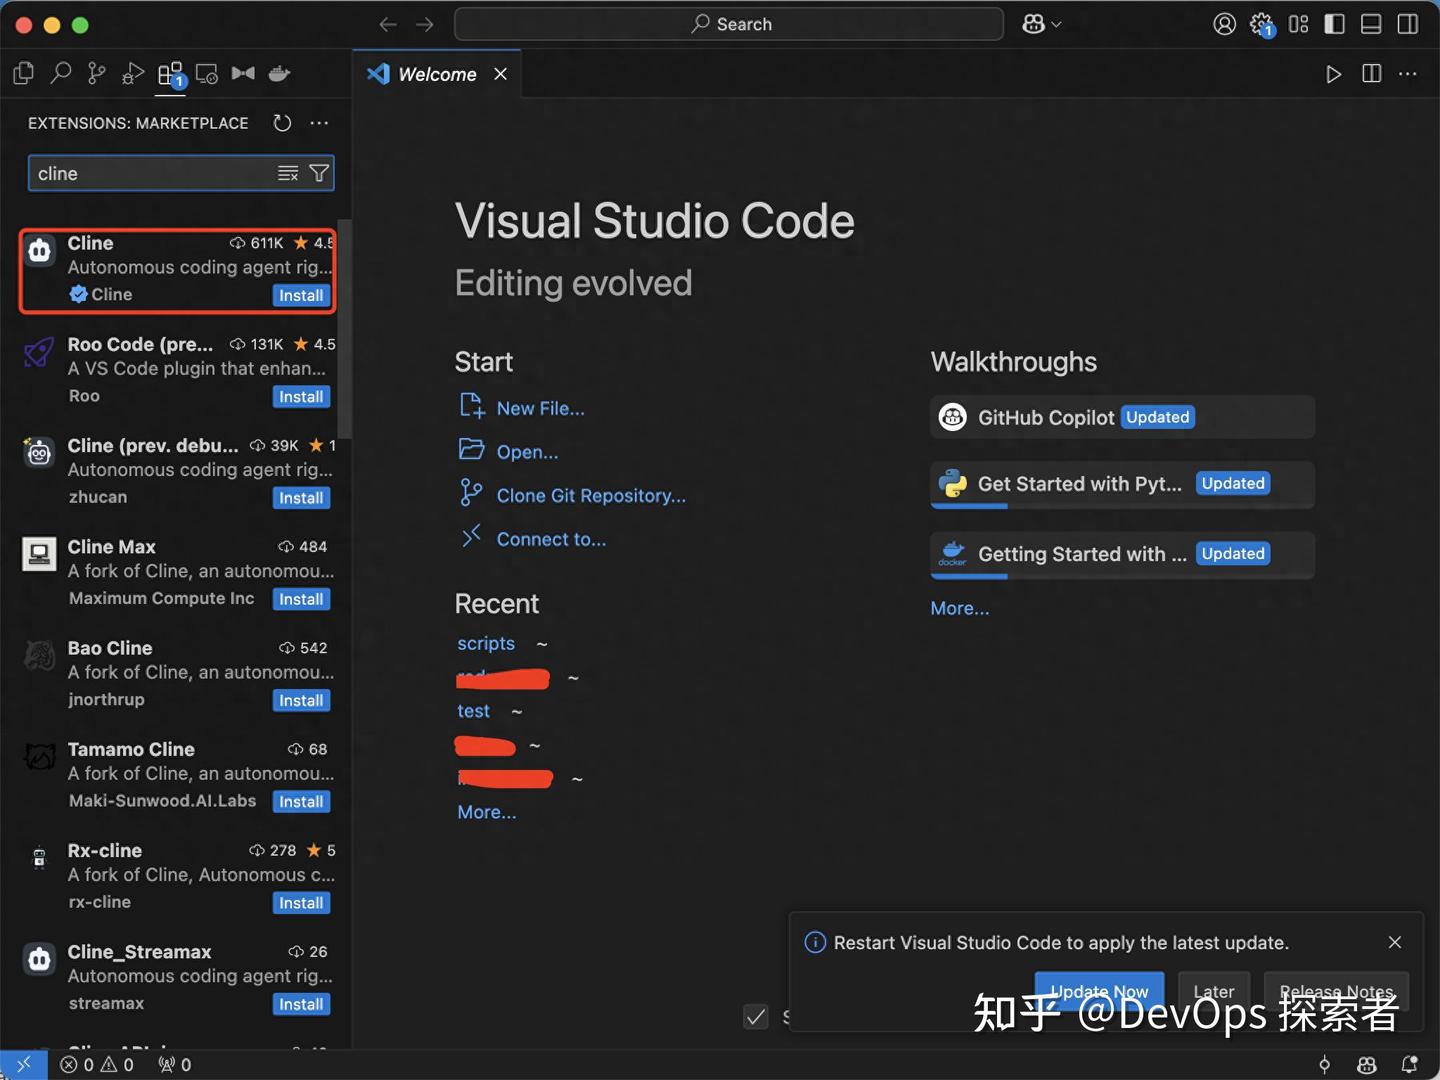Viewport: 1440px width, 1080px height.
Task: Open the Remote Explorer icon
Action: [x=207, y=73]
